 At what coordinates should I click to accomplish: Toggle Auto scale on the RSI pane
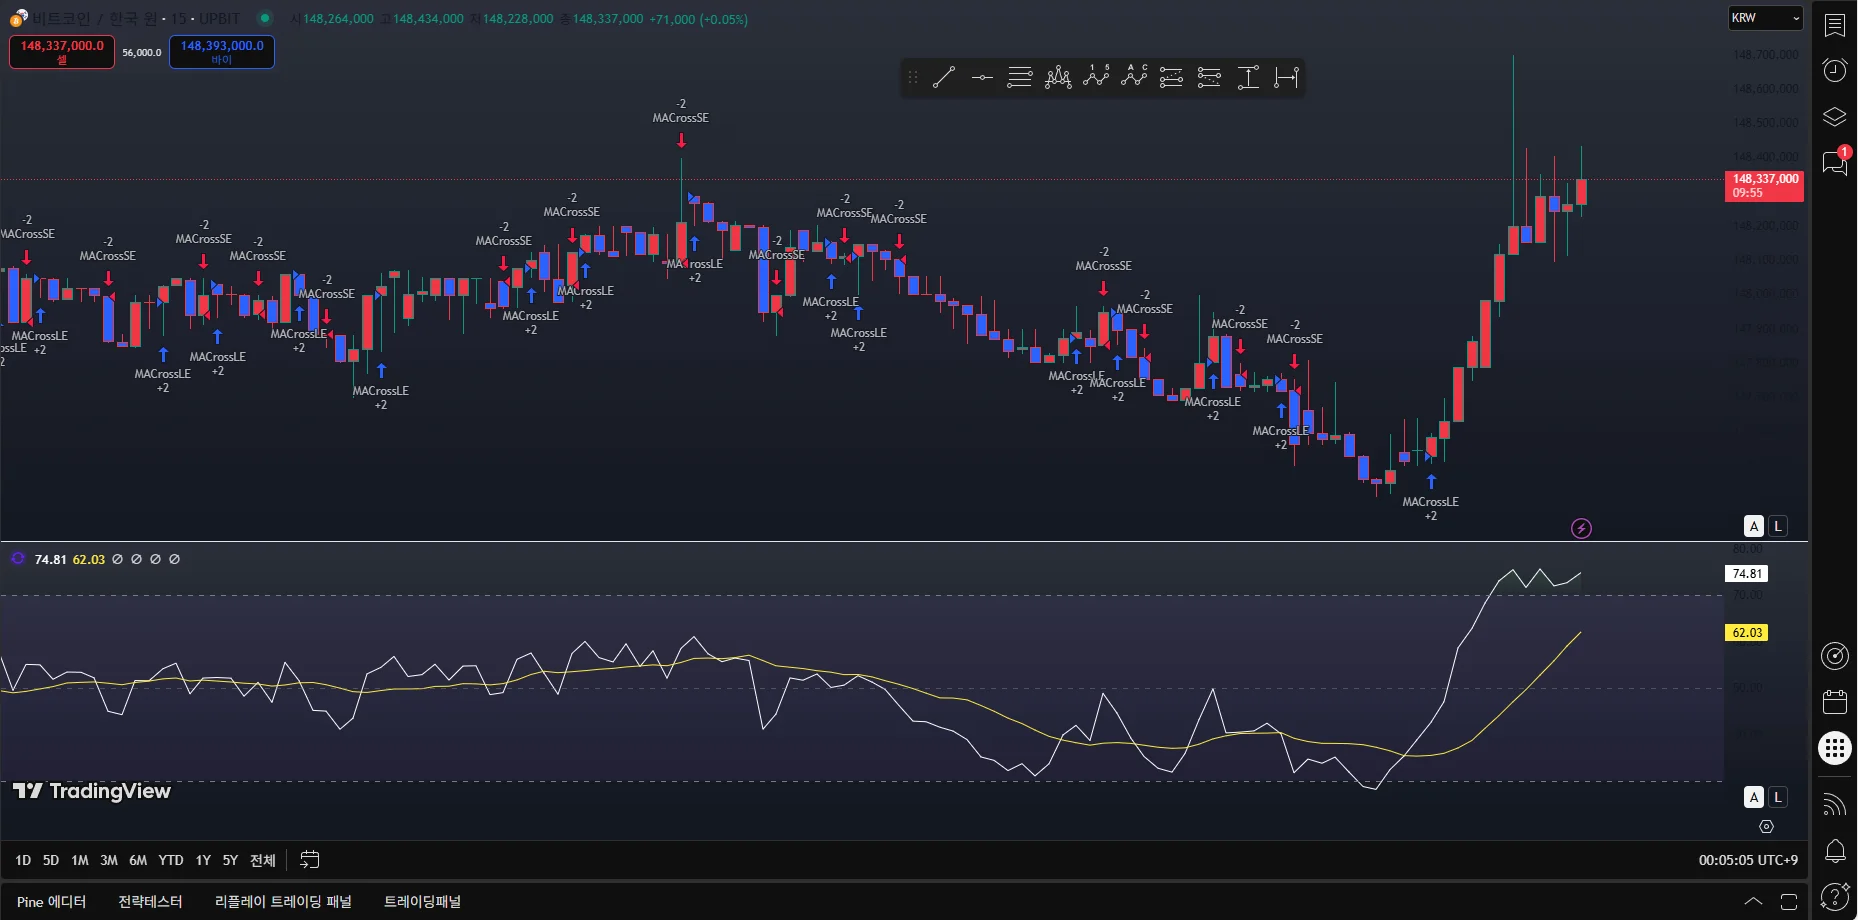1754,797
